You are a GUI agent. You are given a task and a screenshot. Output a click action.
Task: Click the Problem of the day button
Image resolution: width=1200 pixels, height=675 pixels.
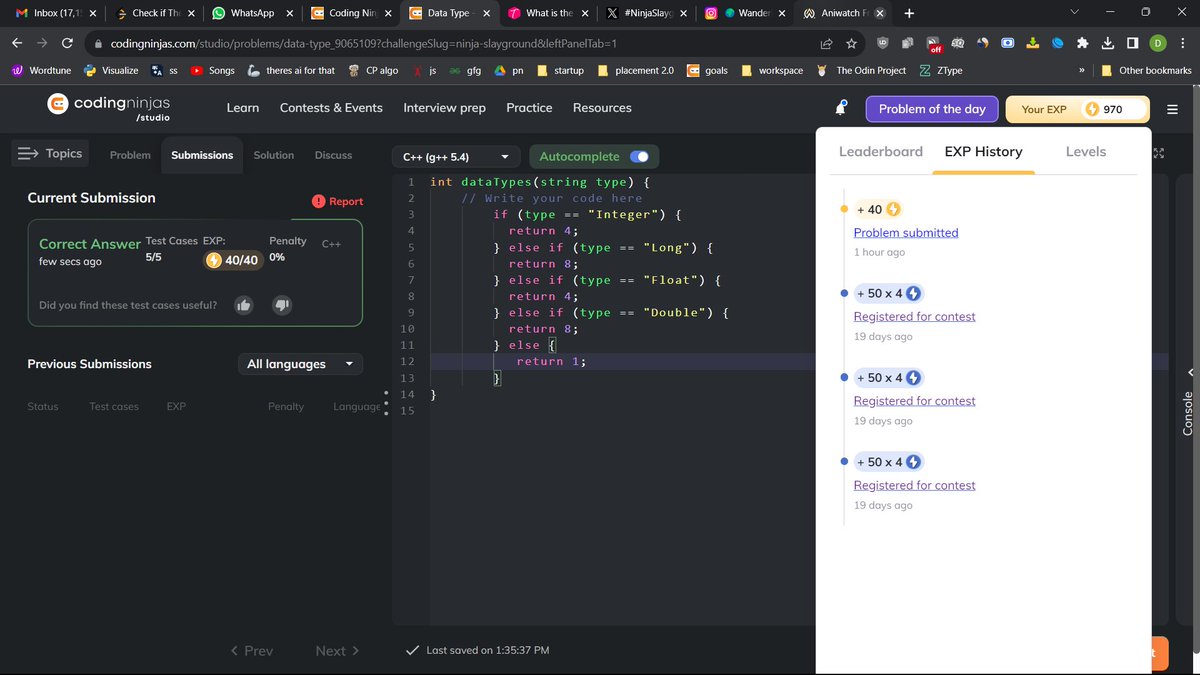click(x=931, y=108)
